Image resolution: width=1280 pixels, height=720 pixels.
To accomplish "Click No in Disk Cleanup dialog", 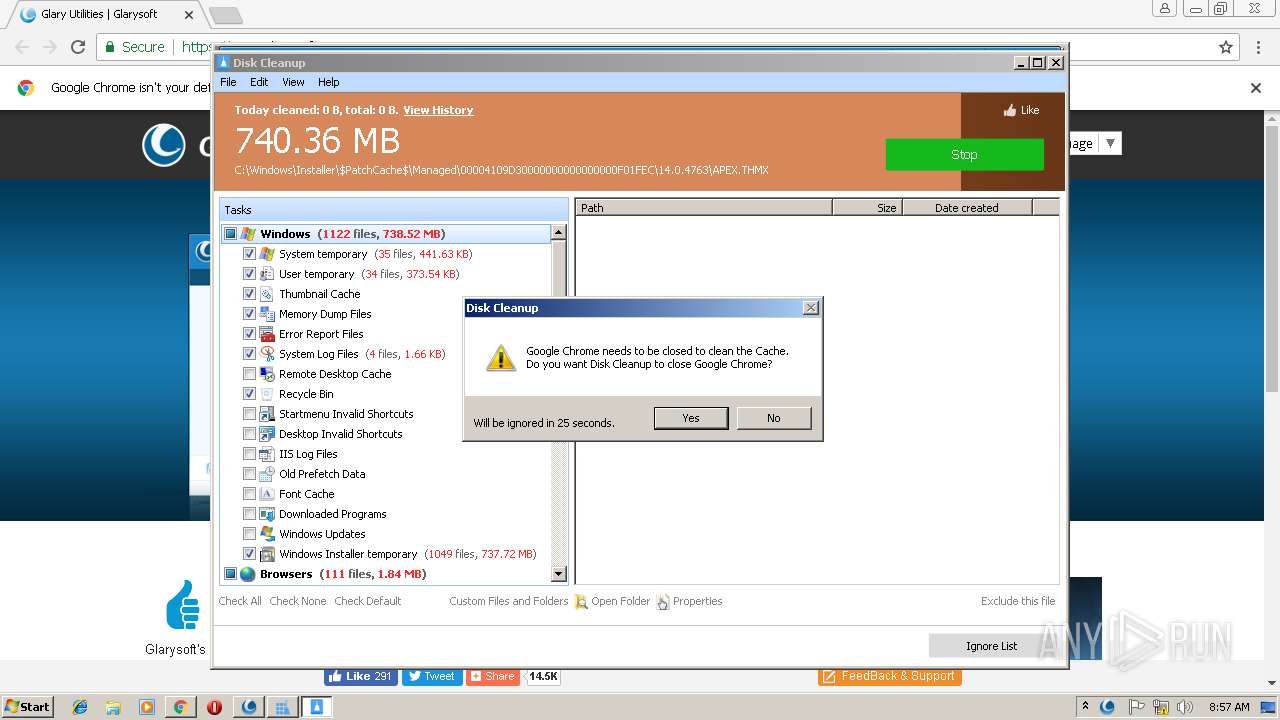I will tap(774, 418).
